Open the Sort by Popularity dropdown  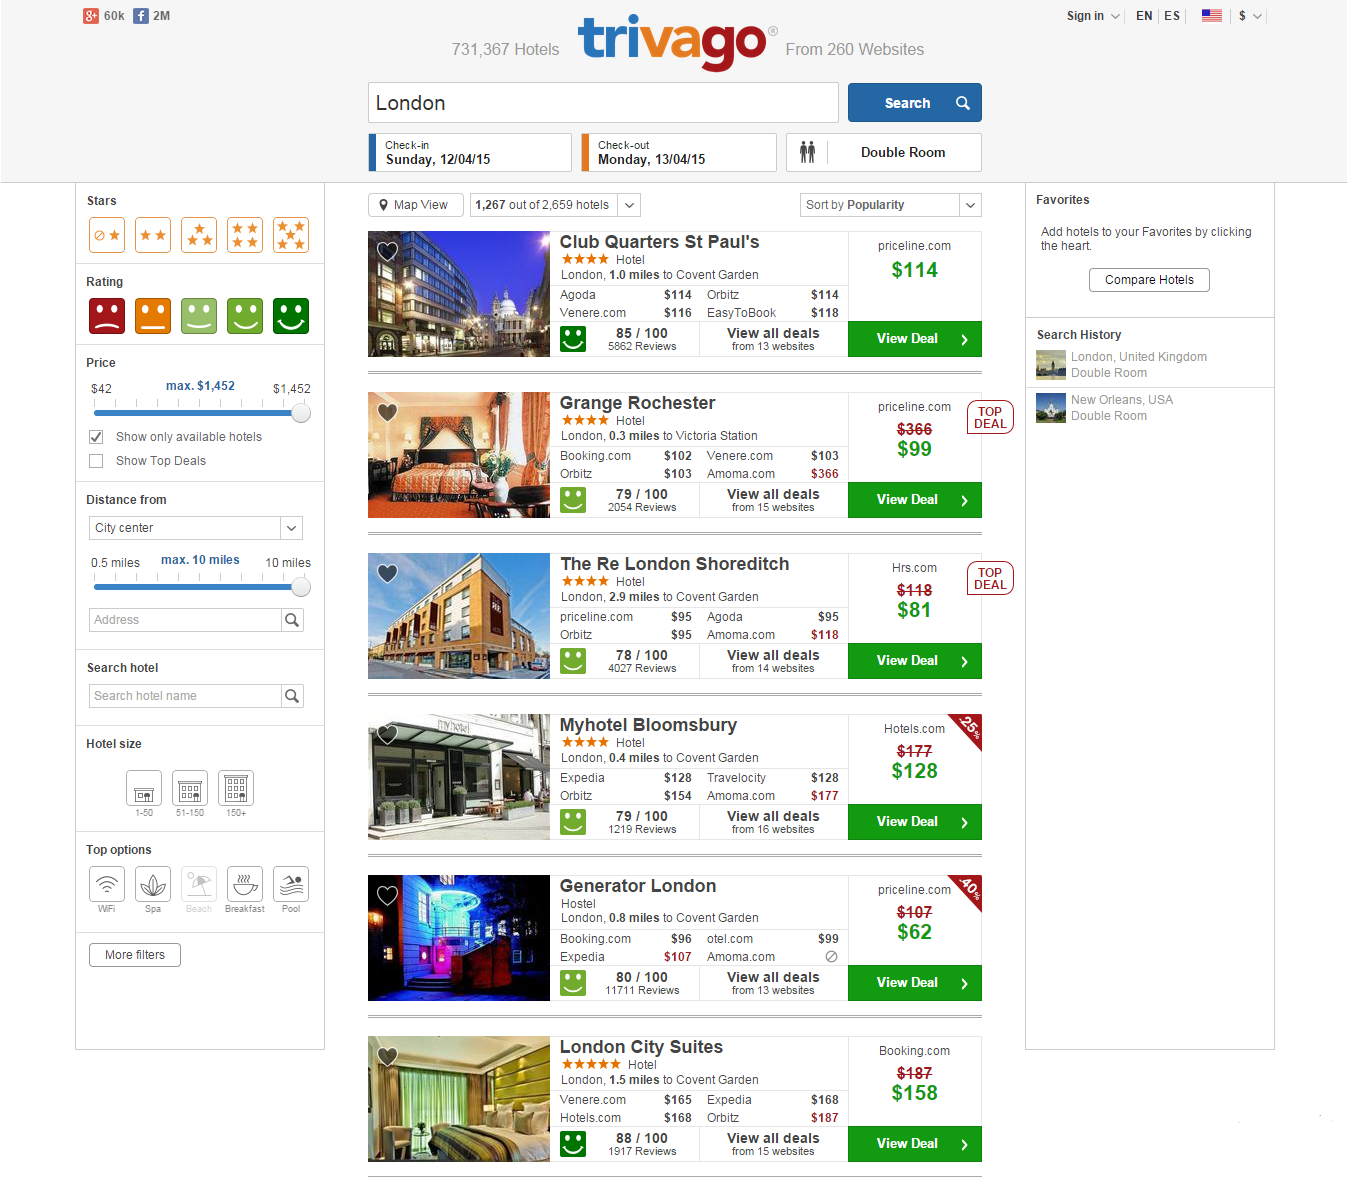[891, 205]
